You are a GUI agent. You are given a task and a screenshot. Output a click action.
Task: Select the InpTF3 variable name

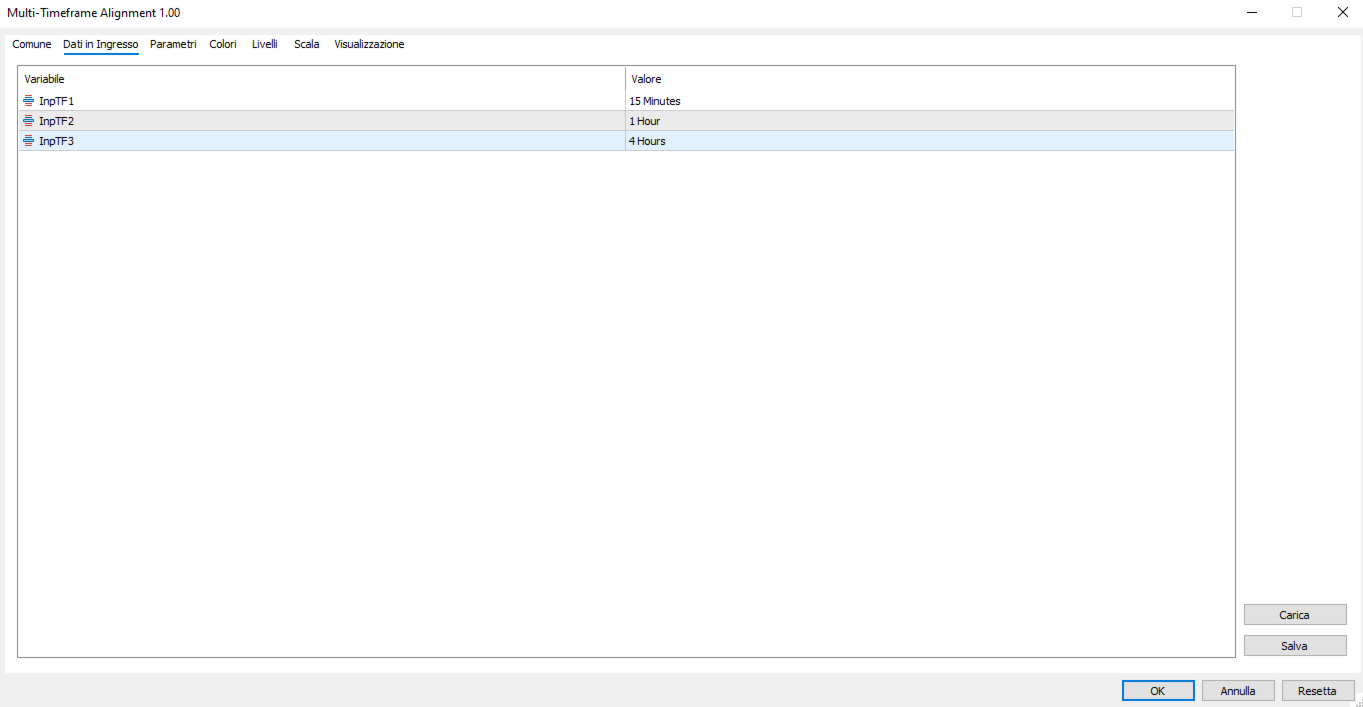(x=56, y=141)
